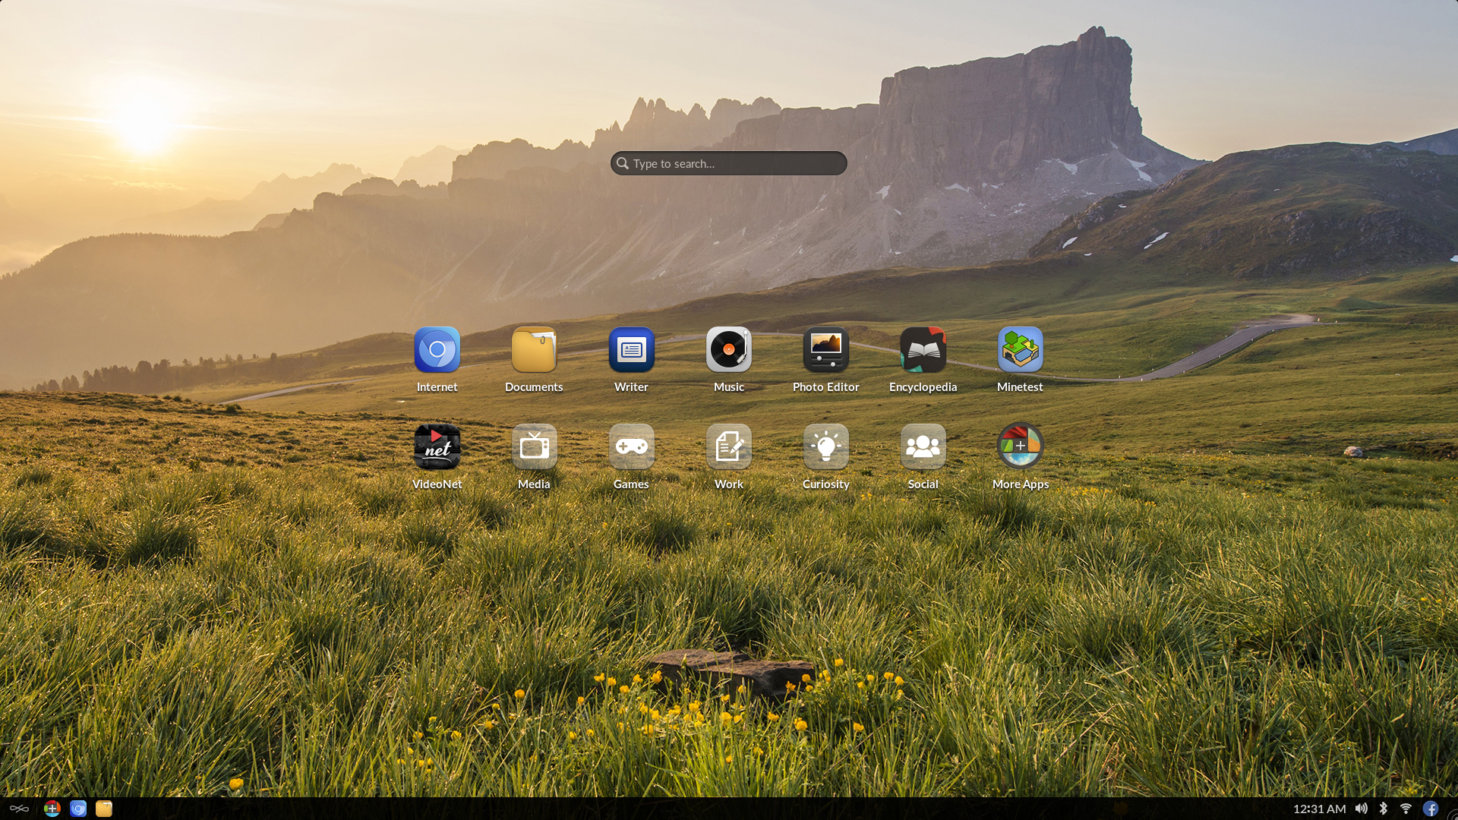
Task: Click the Type to search field
Action: (729, 163)
